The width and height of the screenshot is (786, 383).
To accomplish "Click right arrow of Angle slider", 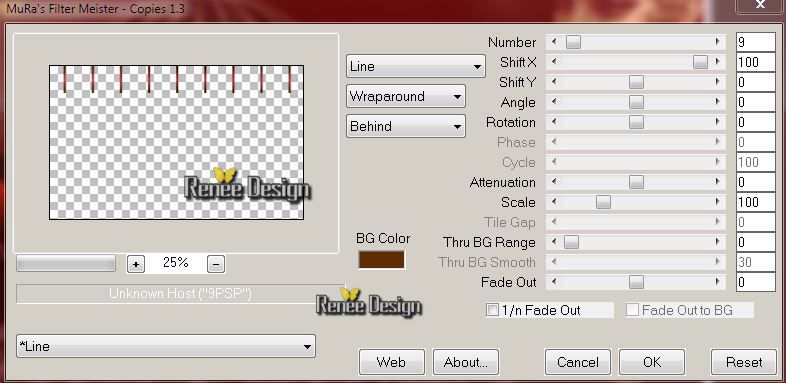I will pos(718,102).
